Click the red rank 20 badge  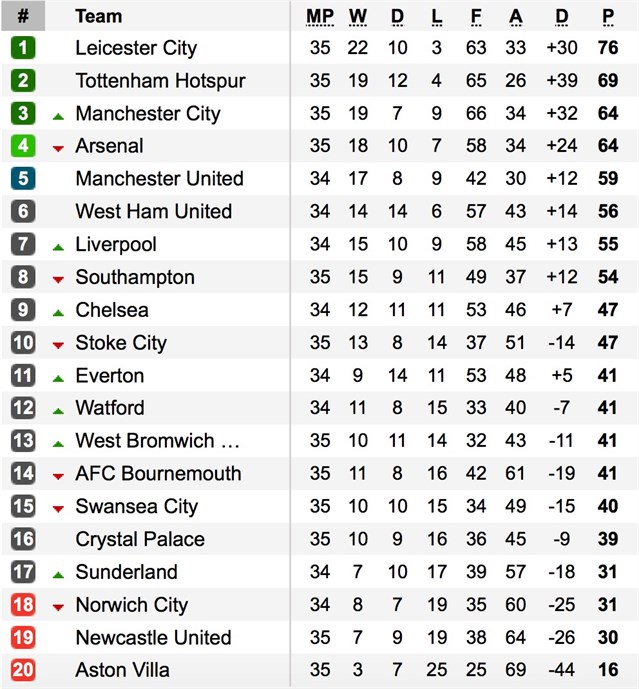point(23,670)
